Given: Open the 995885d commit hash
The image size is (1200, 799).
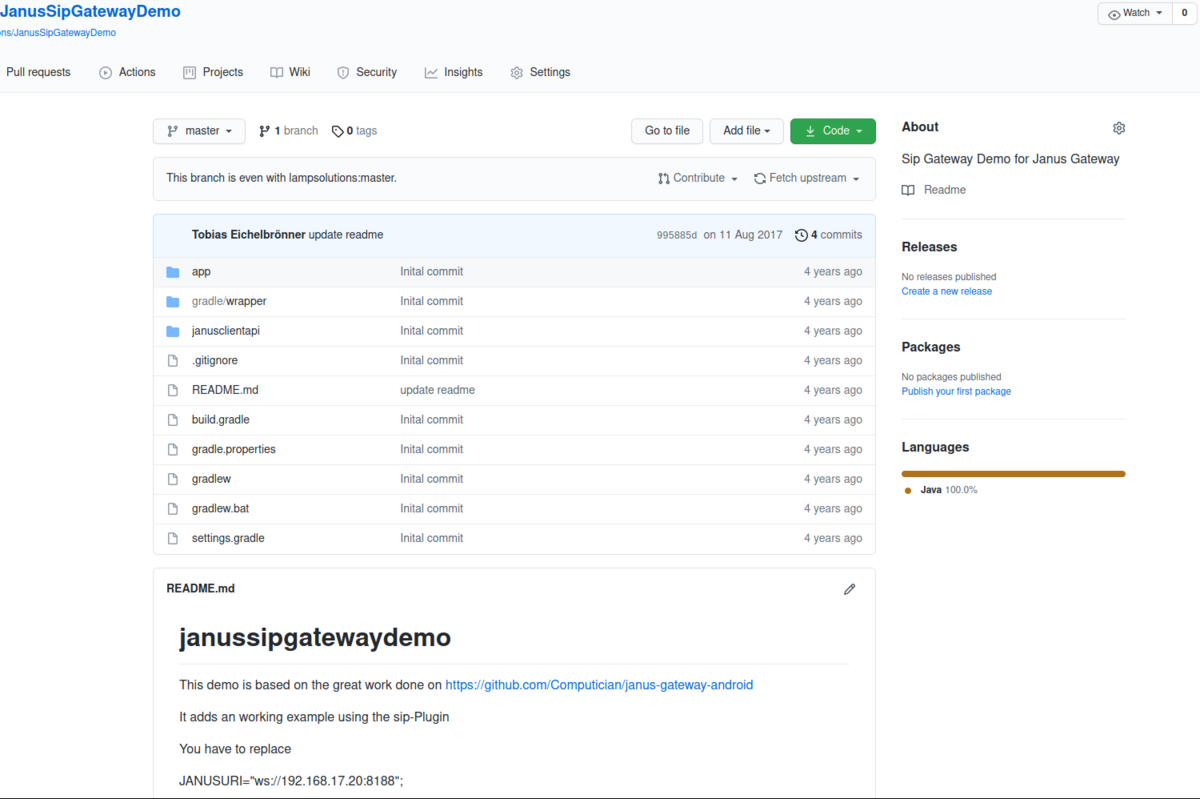Looking at the screenshot, I should [x=676, y=235].
